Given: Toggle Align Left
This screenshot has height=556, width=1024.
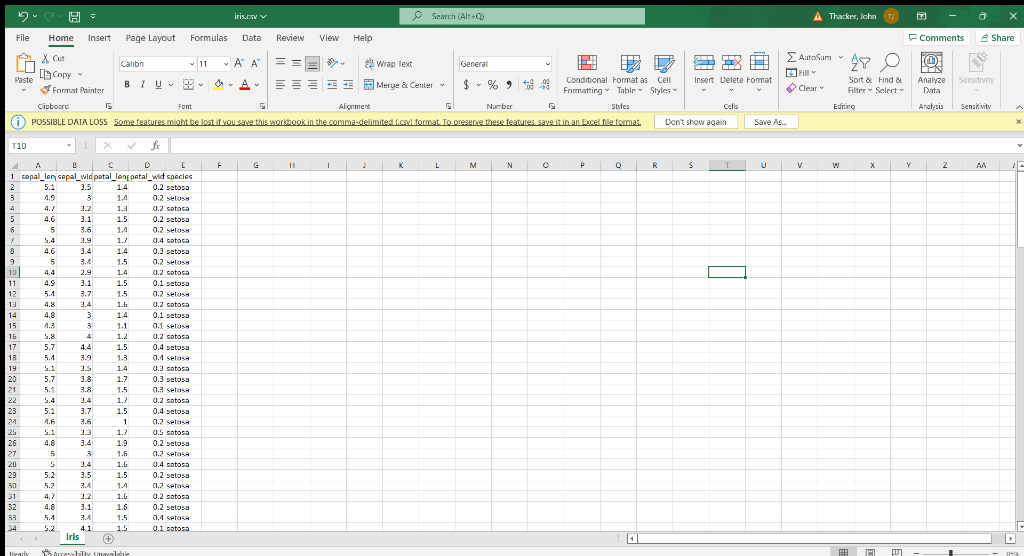Looking at the screenshot, I should tap(280, 84).
